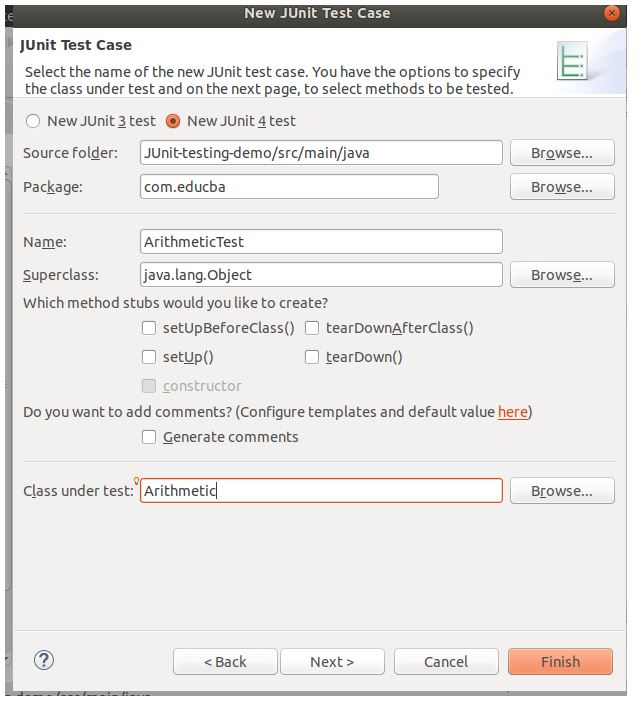The height and width of the screenshot is (702, 642).
Task: Check the tearDown() method stub box
Action: (x=312, y=357)
